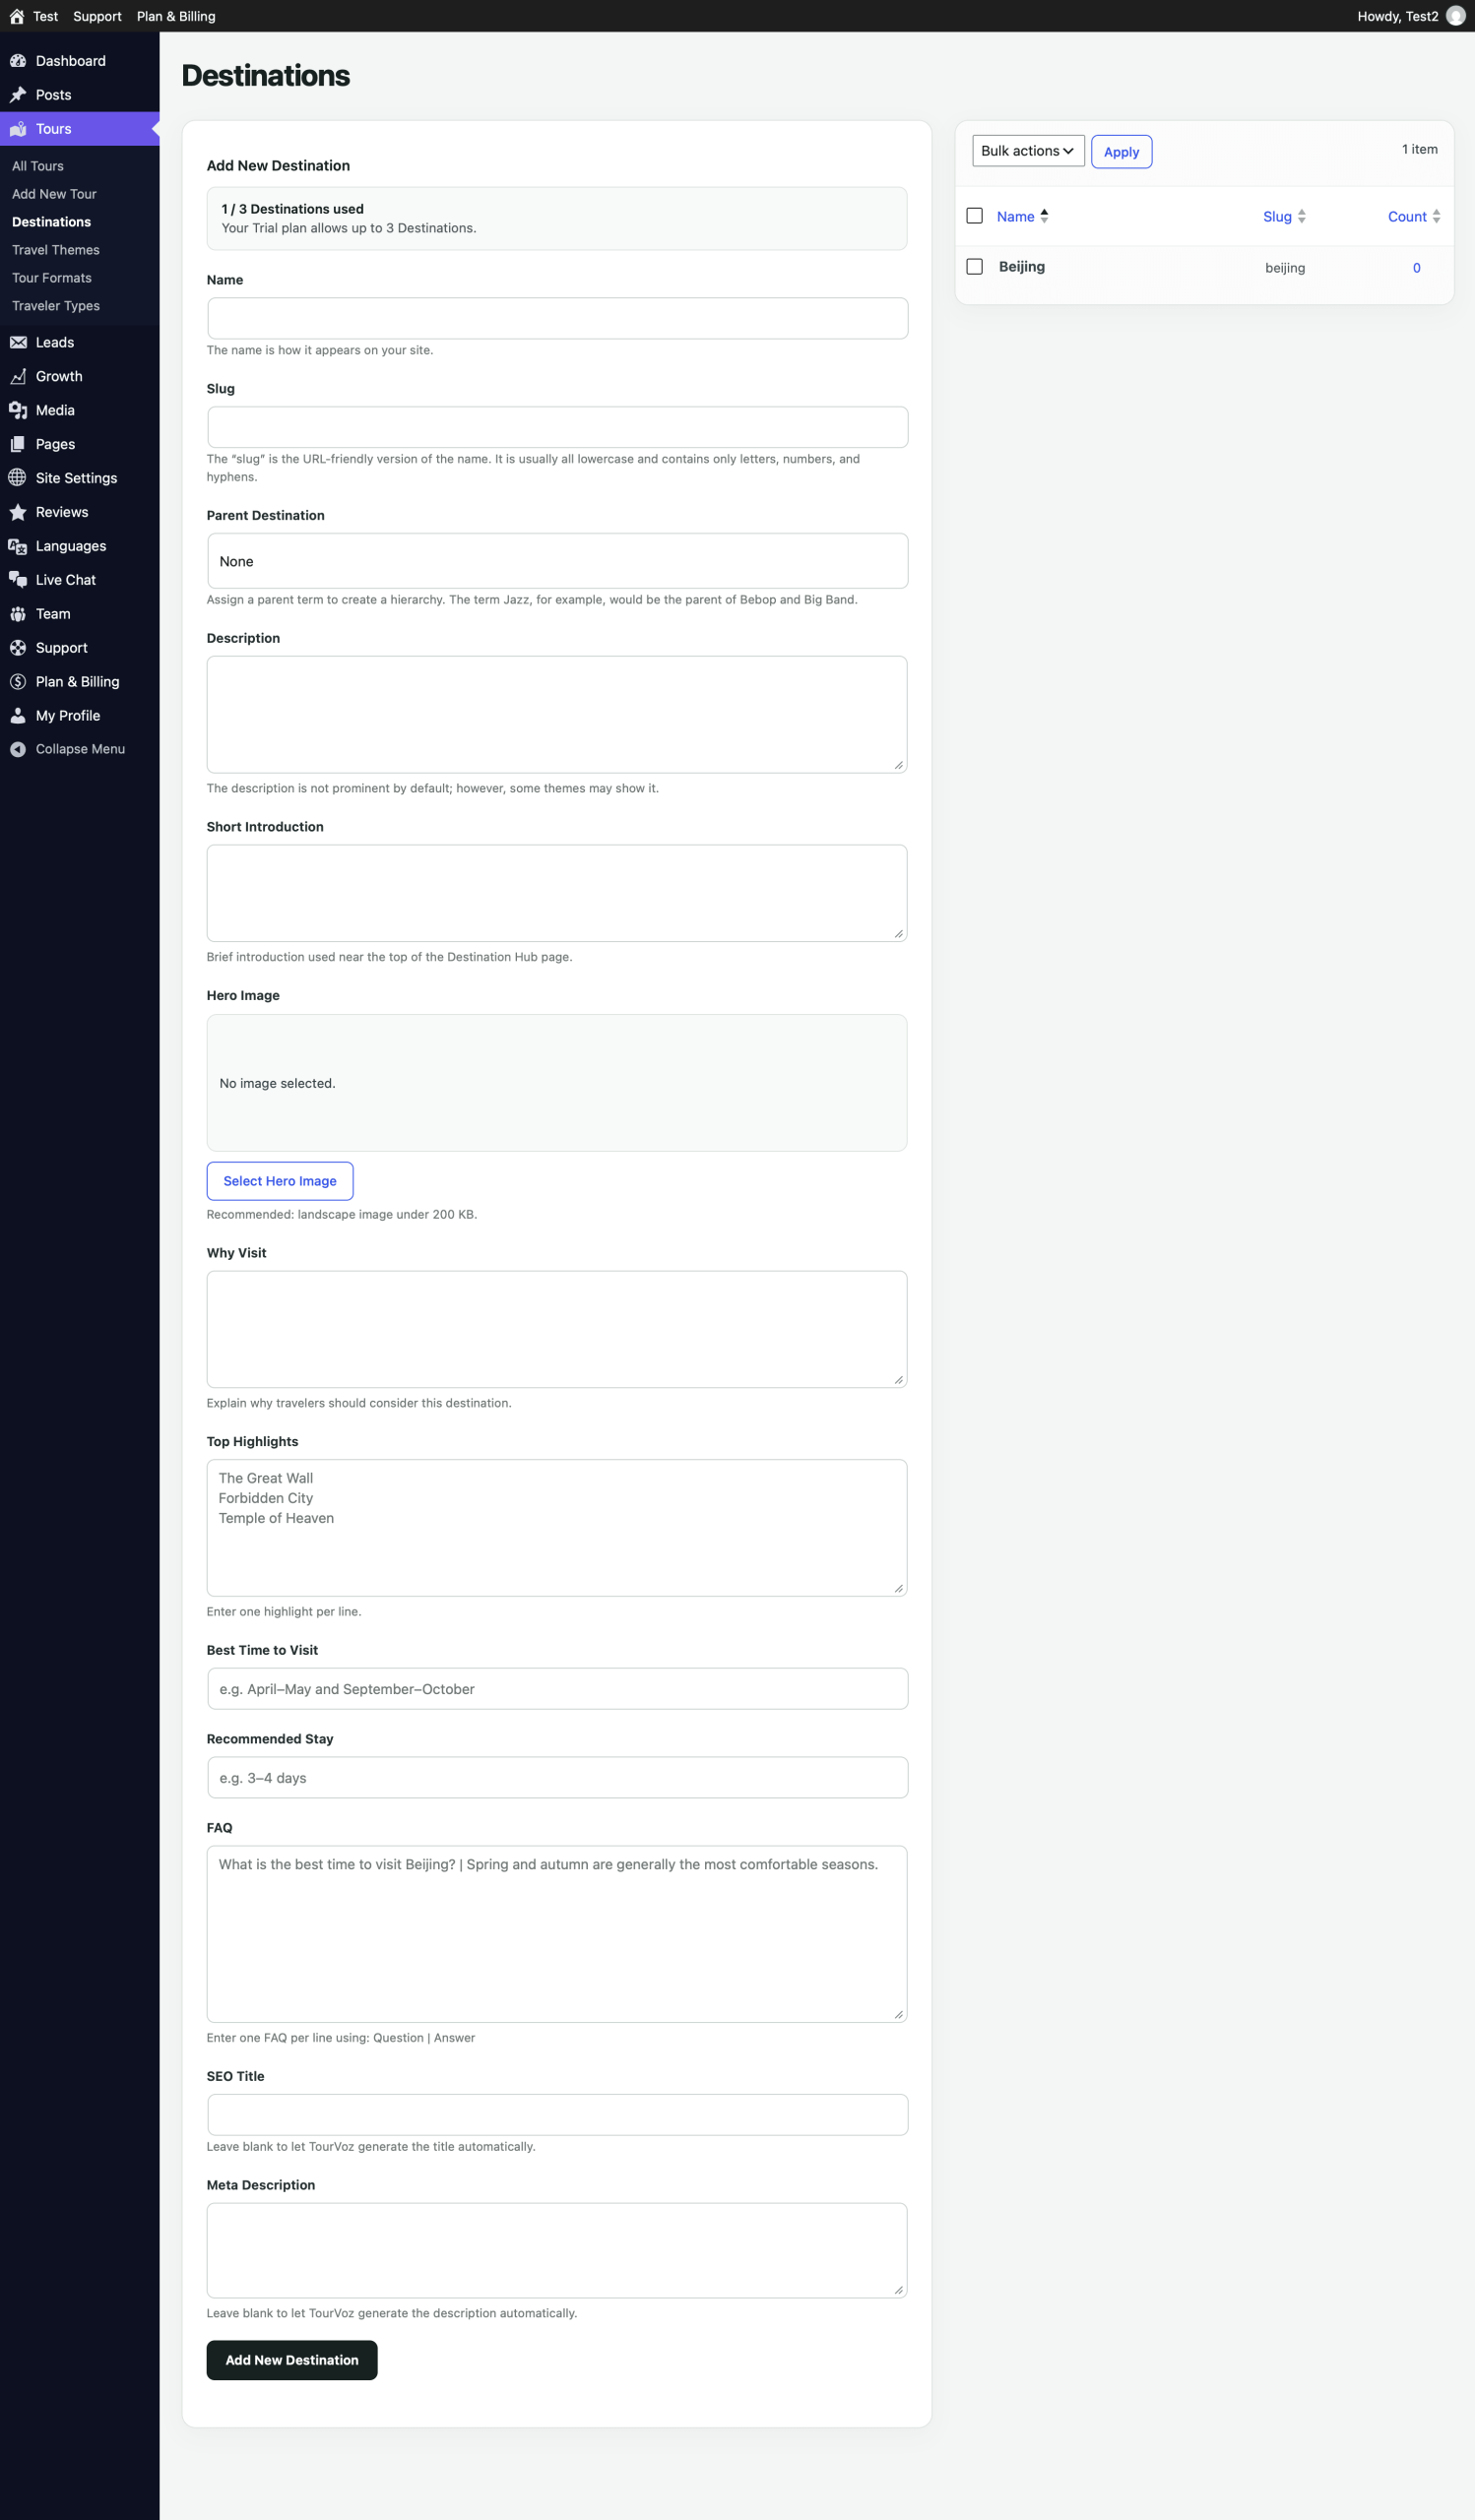Focus the Name input field

(x=557, y=318)
